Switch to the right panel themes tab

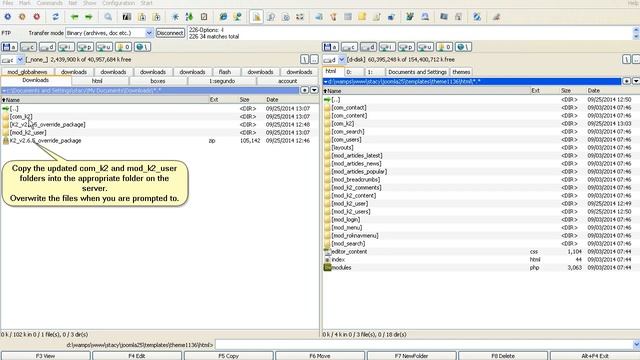point(461,72)
